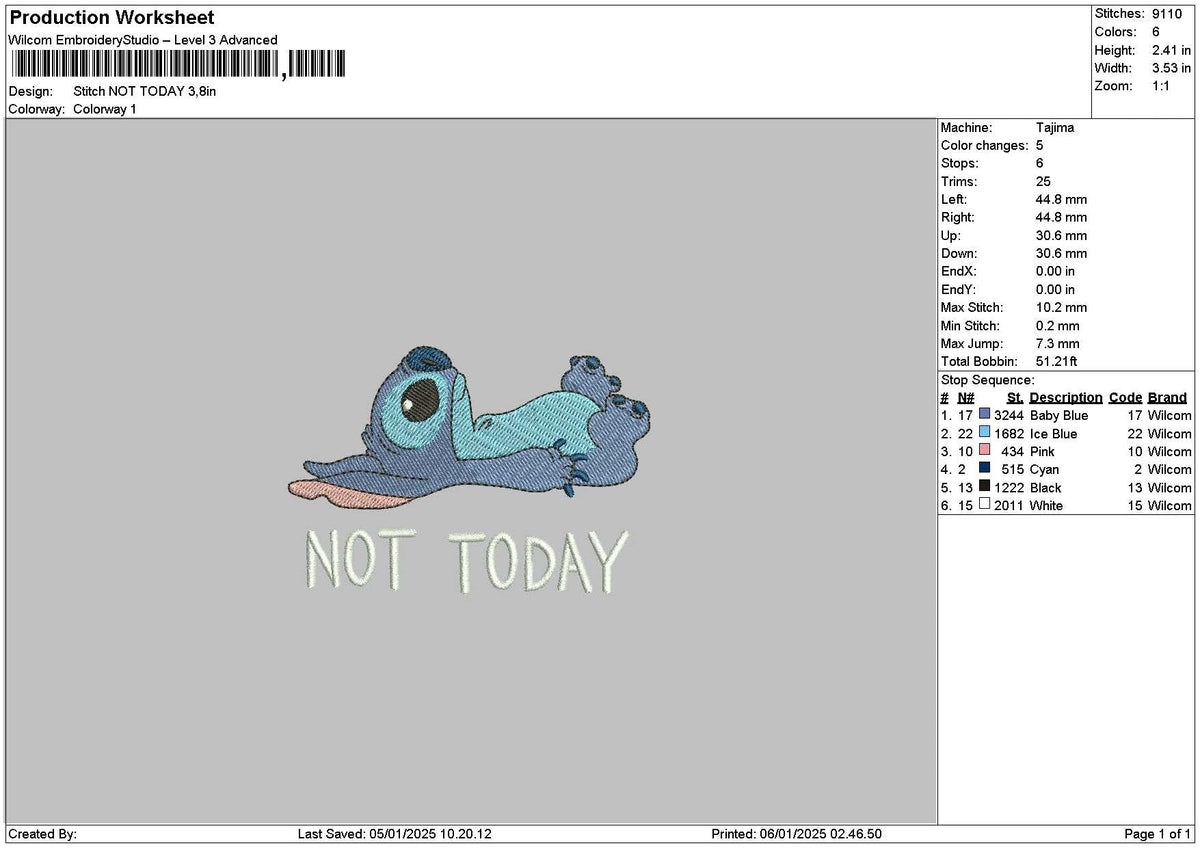1200x848 pixels.
Task: Click the Colors value 6
Action: 1157,32
